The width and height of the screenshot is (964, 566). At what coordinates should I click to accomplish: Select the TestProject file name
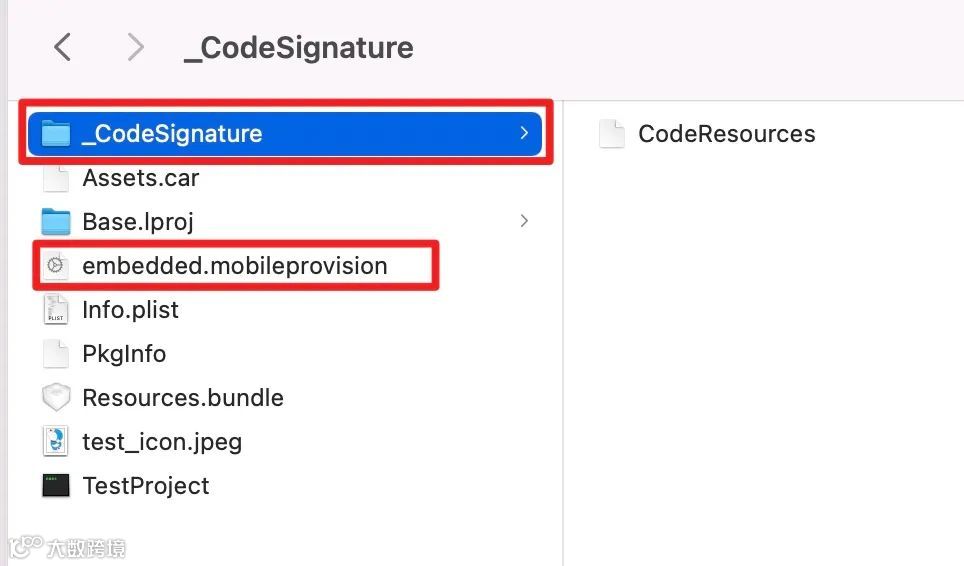(146, 486)
